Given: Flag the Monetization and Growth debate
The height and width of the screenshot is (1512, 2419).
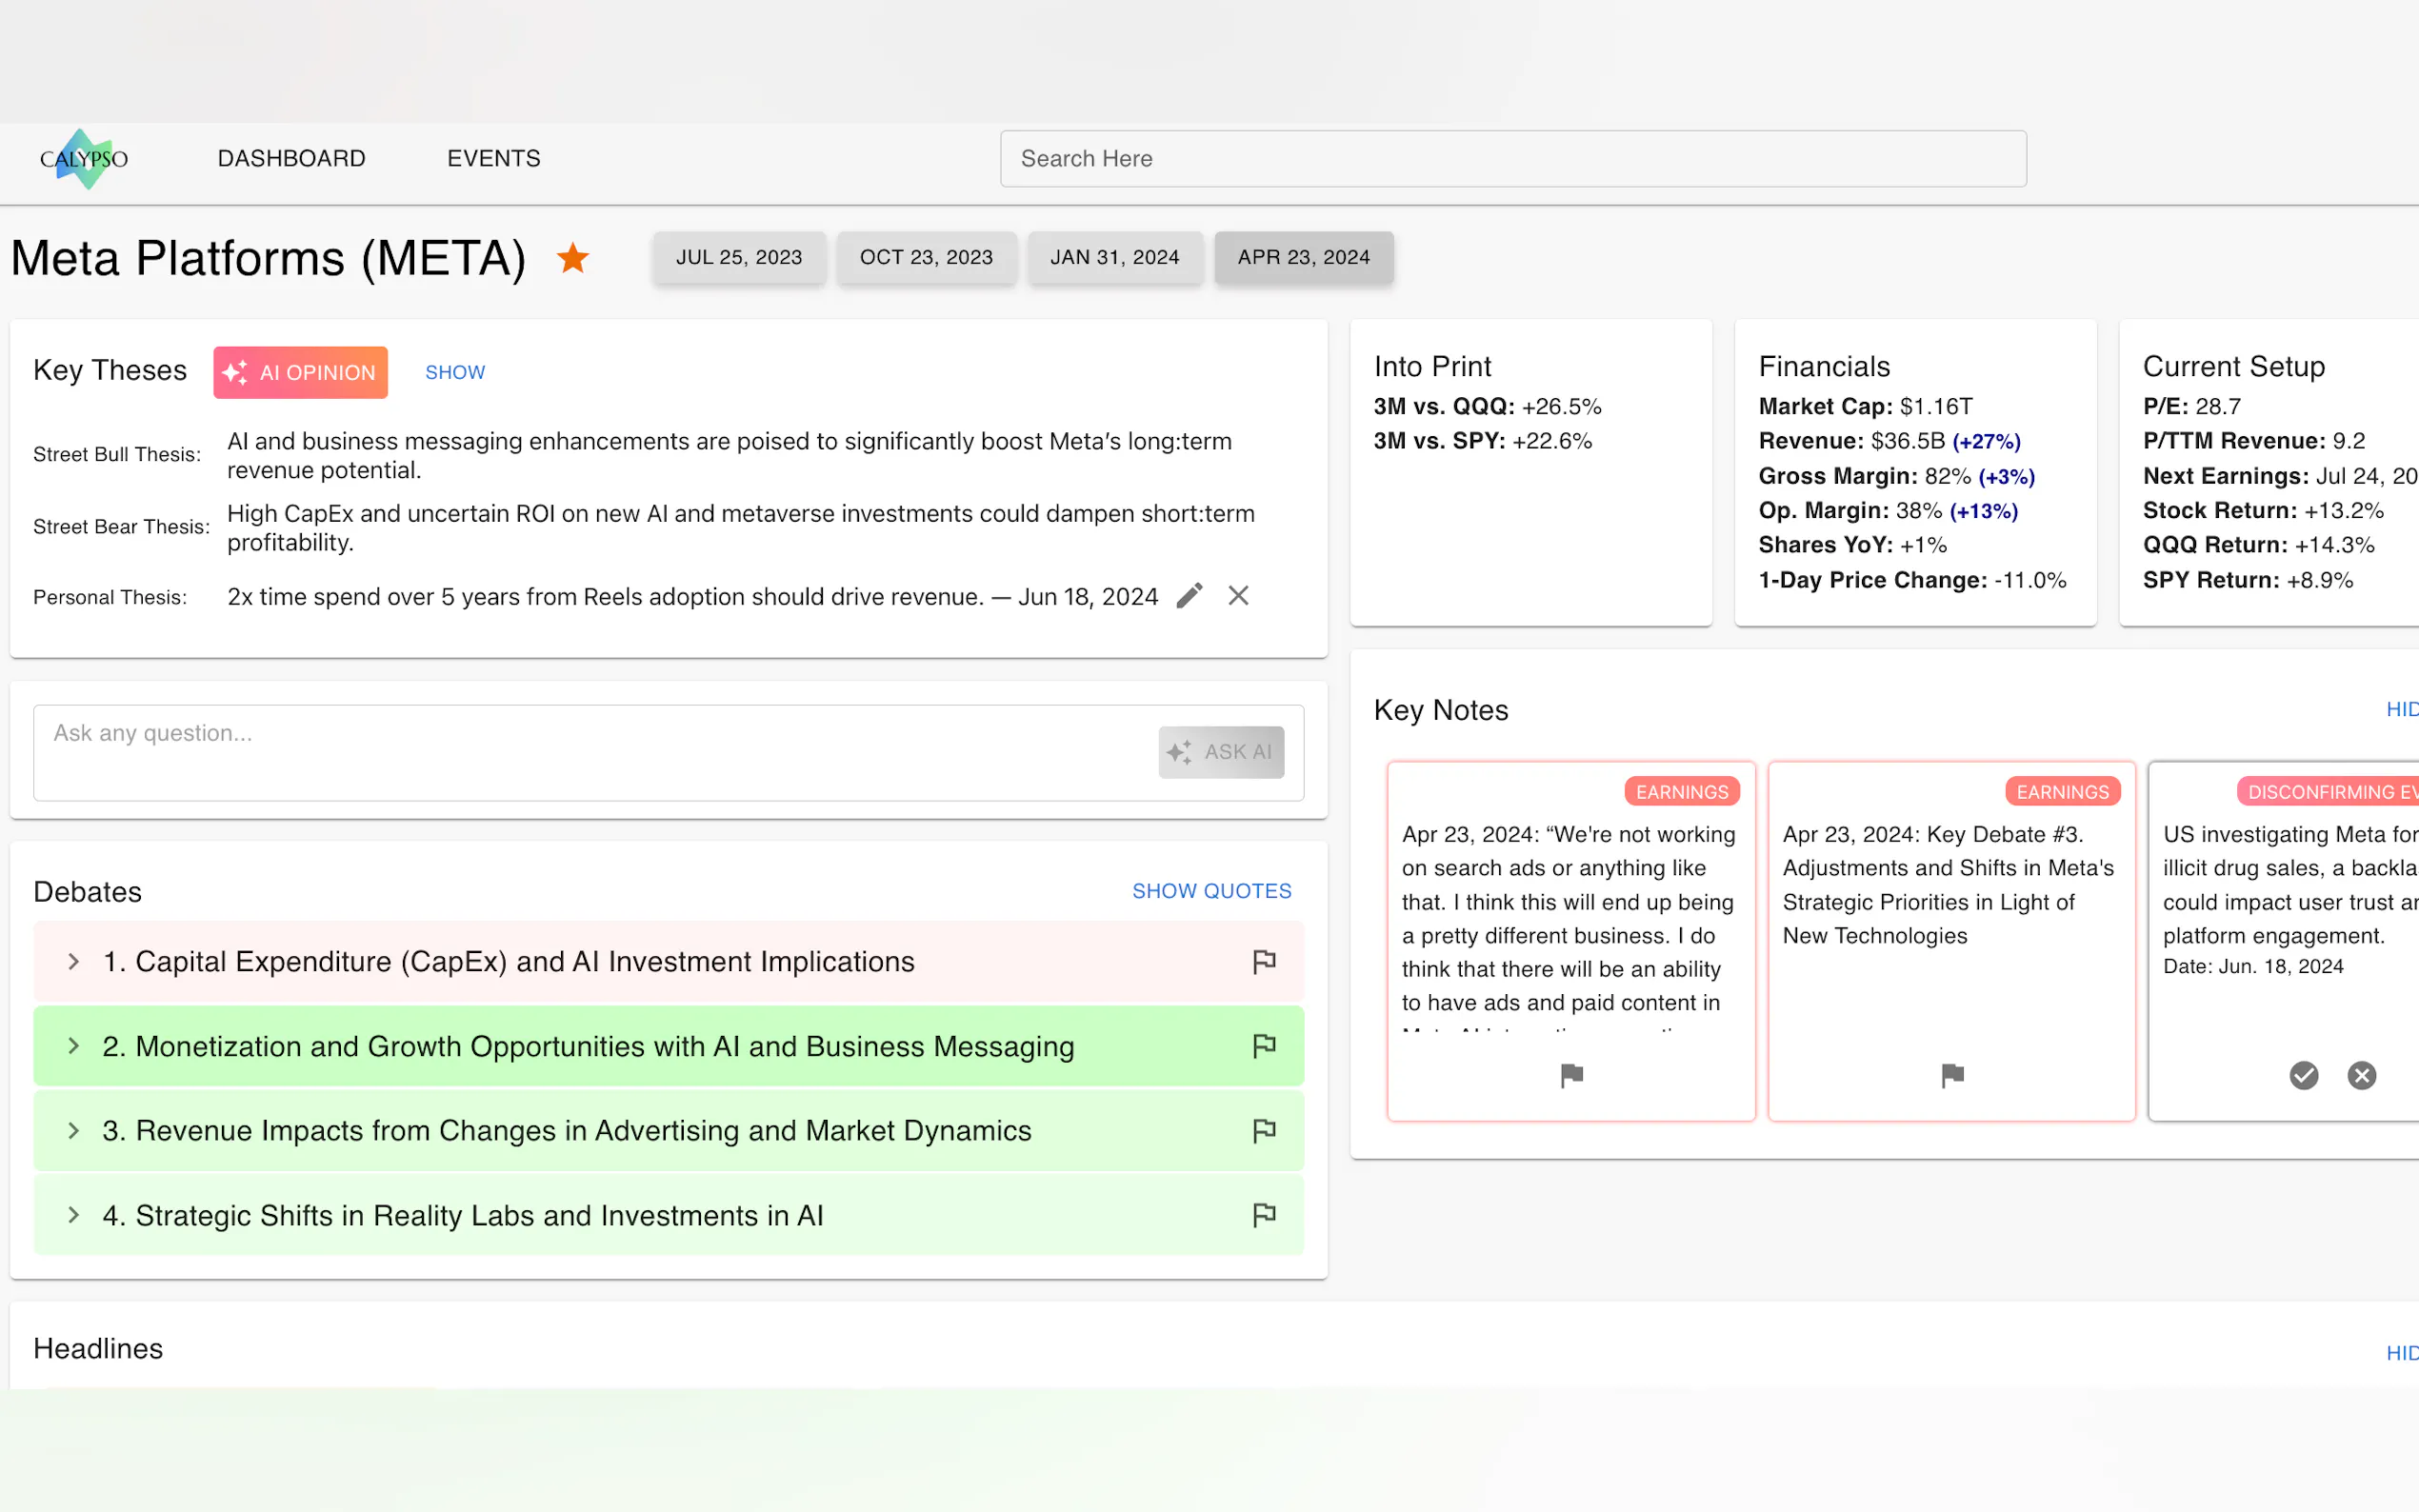Looking at the screenshot, I should tap(1263, 1046).
